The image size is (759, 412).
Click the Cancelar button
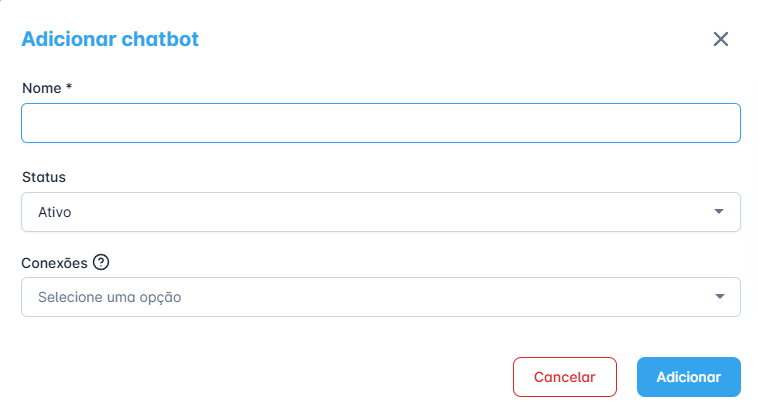pyautogui.click(x=565, y=377)
